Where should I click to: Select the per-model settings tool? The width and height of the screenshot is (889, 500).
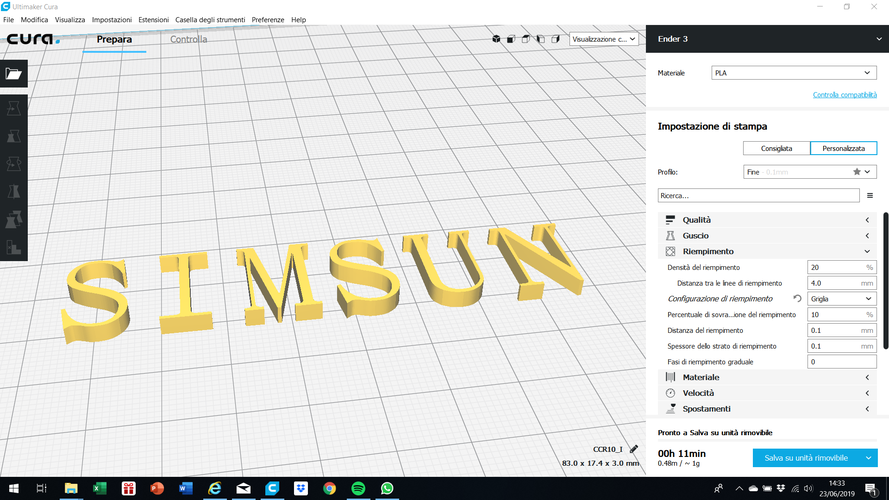point(14,219)
